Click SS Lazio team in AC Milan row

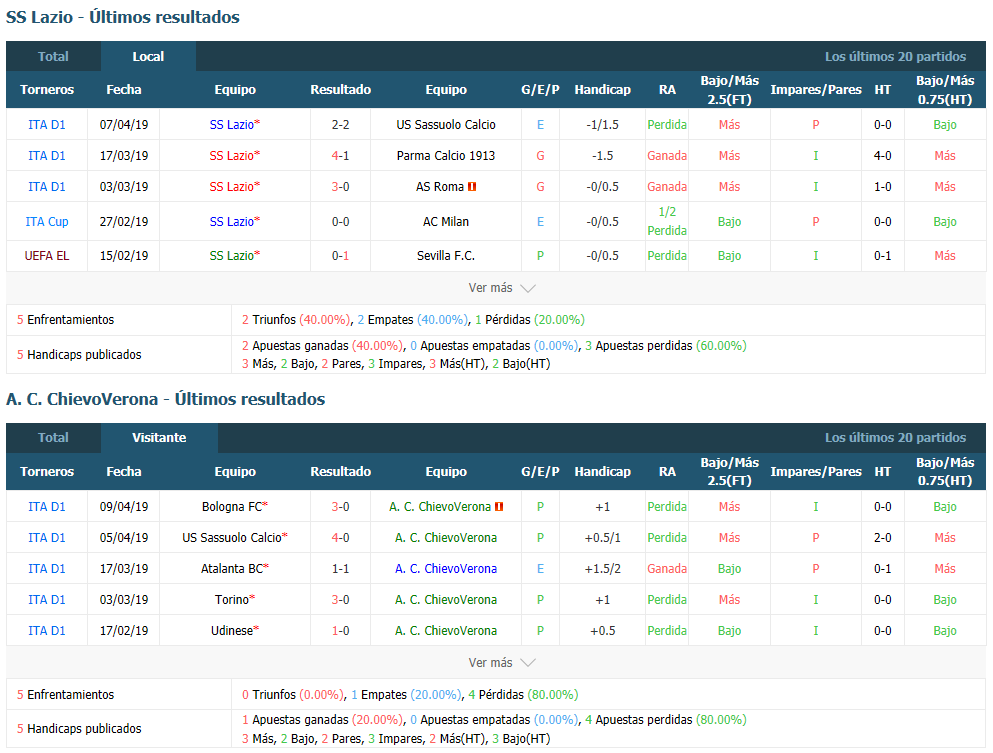[x=232, y=222]
